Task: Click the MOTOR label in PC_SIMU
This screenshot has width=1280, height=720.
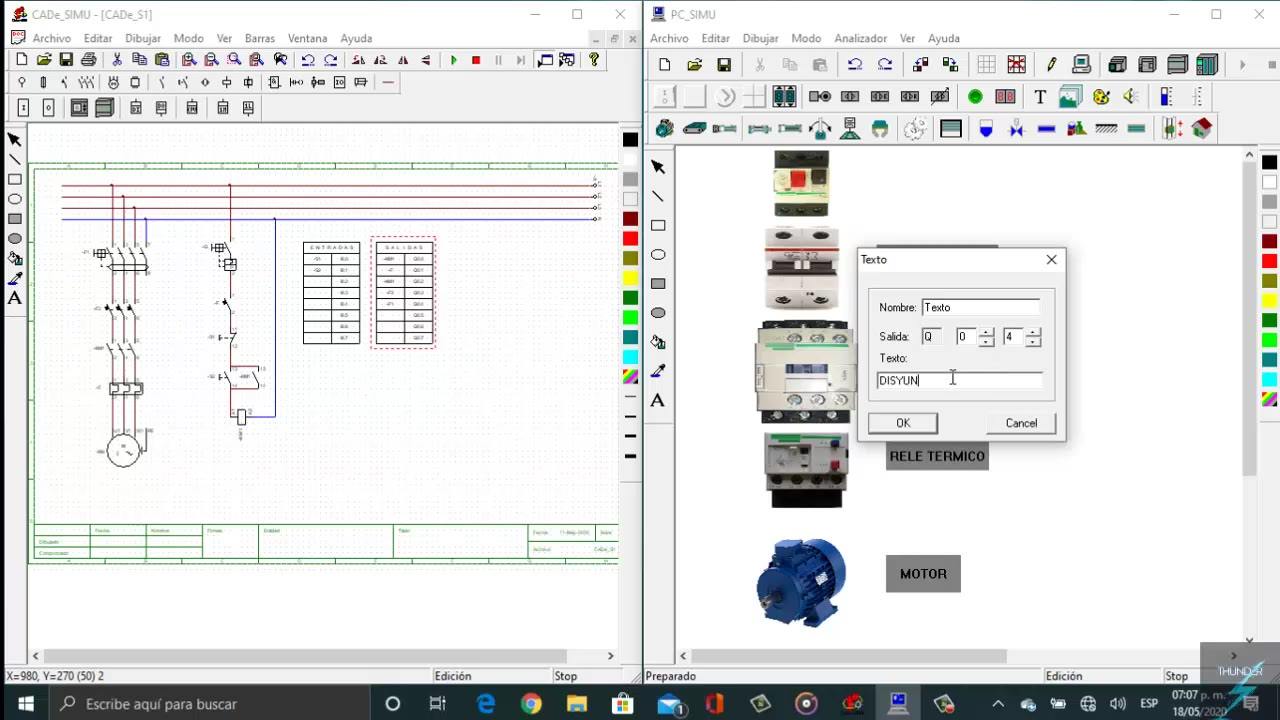Action: tap(923, 574)
